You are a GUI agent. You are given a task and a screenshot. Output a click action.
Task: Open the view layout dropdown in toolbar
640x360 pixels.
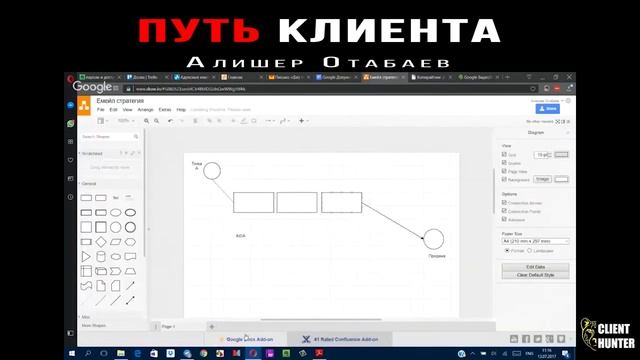tap(102, 121)
